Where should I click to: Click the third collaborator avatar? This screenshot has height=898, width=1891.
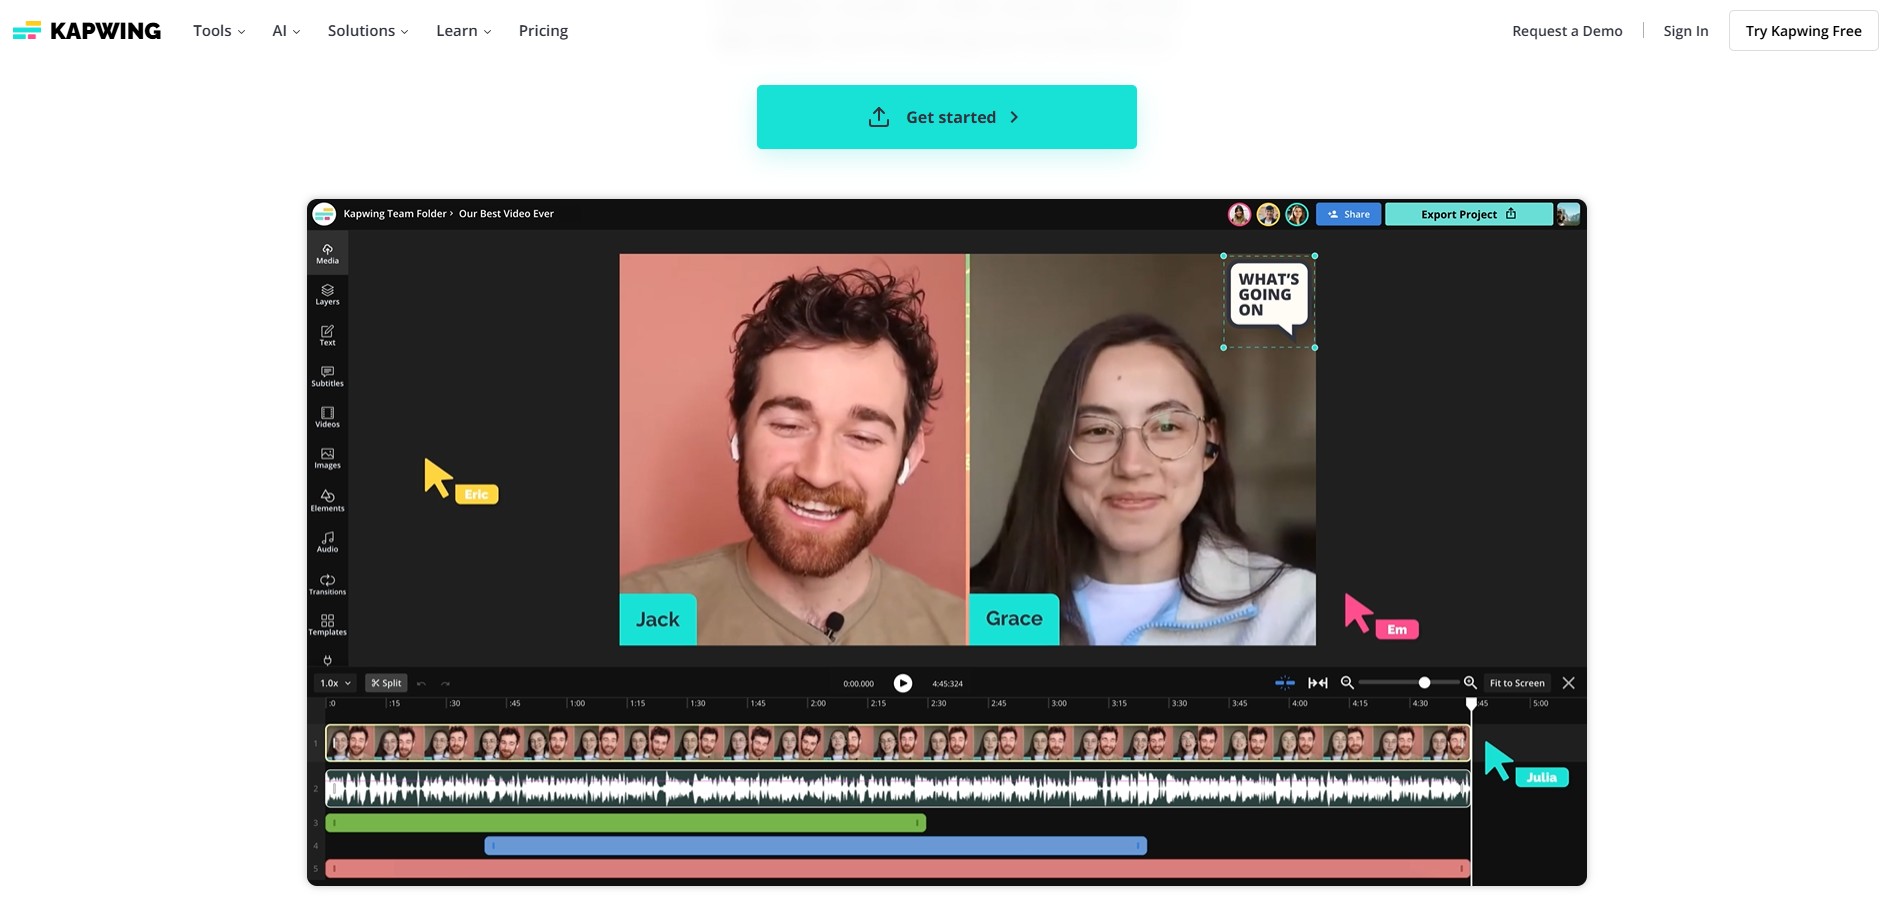pos(1297,214)
